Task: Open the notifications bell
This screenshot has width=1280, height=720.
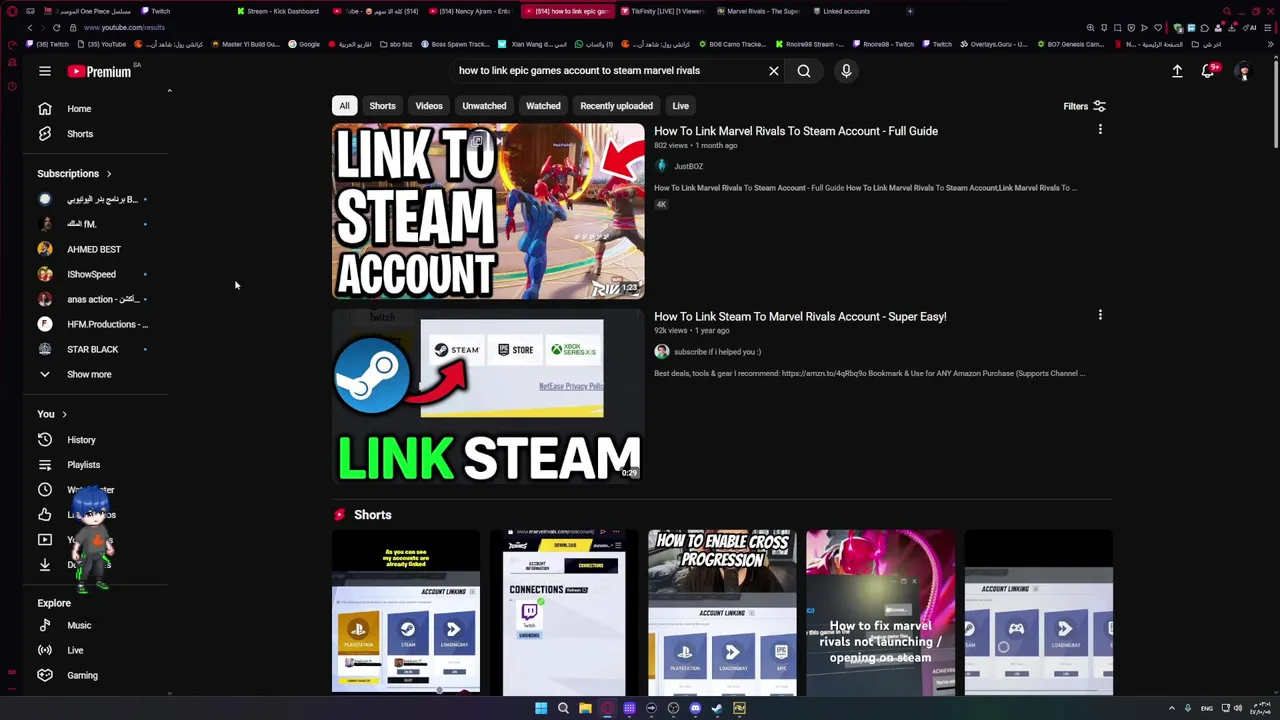Action: [1208, 71]
